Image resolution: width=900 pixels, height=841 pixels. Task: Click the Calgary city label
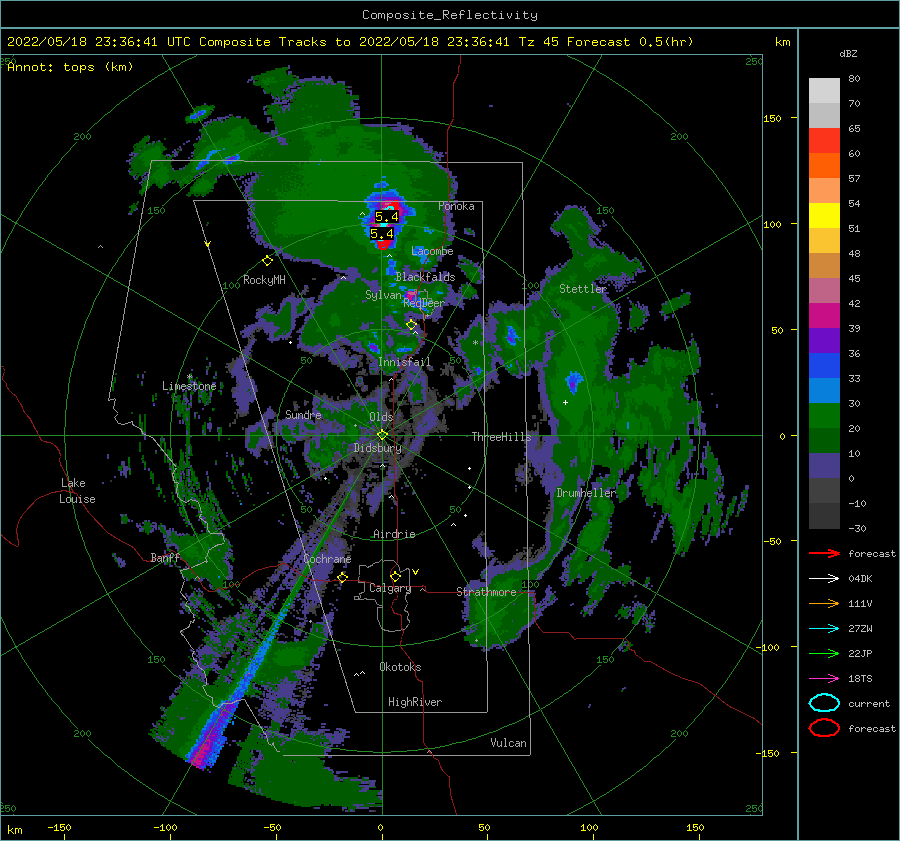tap(390, 588)
